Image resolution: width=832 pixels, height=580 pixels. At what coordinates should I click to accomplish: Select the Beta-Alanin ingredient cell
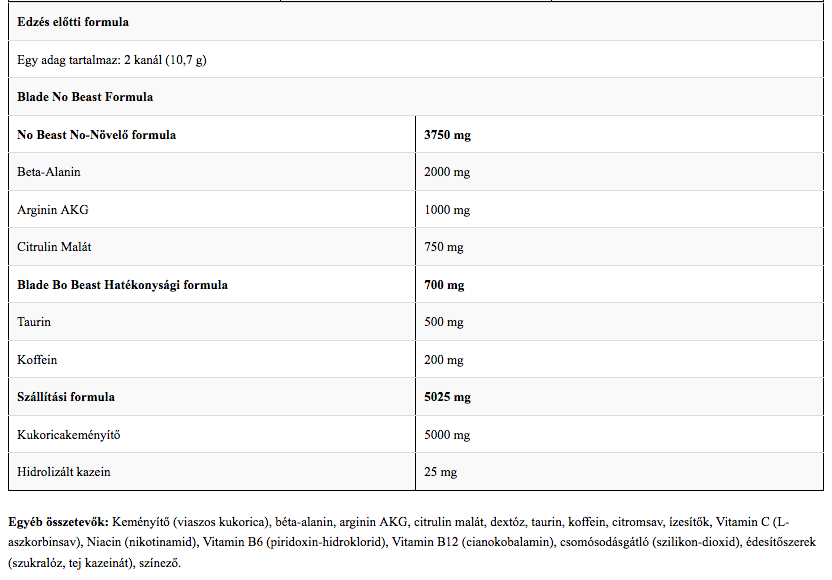(49, 172)
